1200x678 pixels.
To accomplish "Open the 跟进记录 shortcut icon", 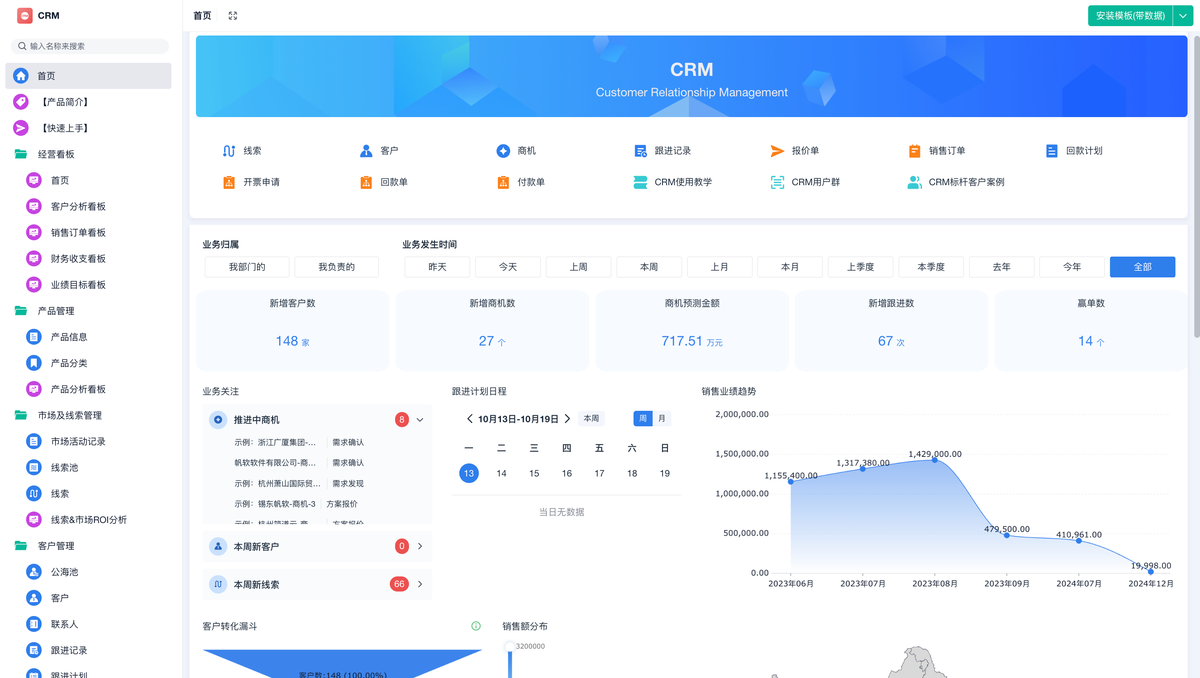I will pyautogui.click(x=640, y=151).
